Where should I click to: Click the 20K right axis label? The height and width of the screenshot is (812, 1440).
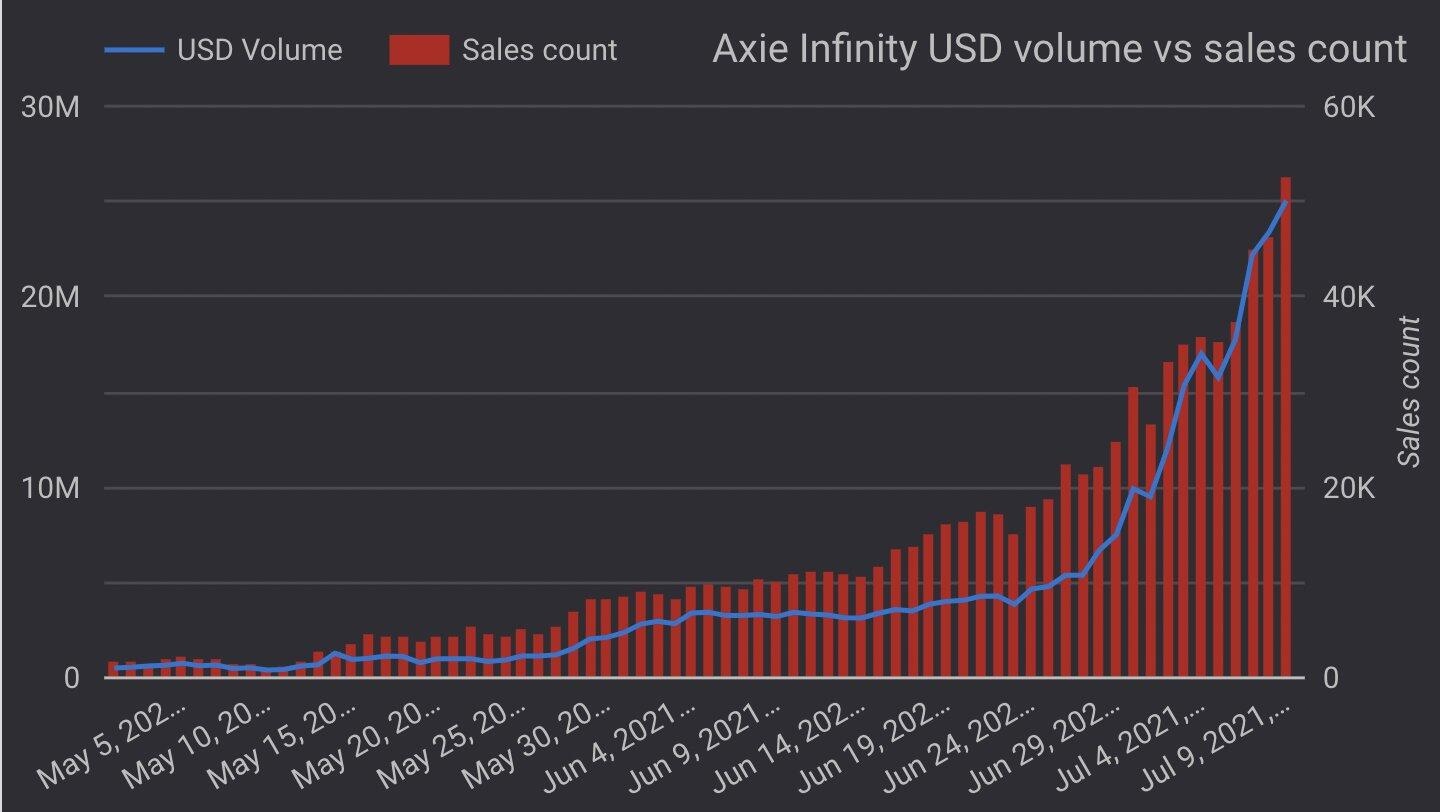point(1350,489)
